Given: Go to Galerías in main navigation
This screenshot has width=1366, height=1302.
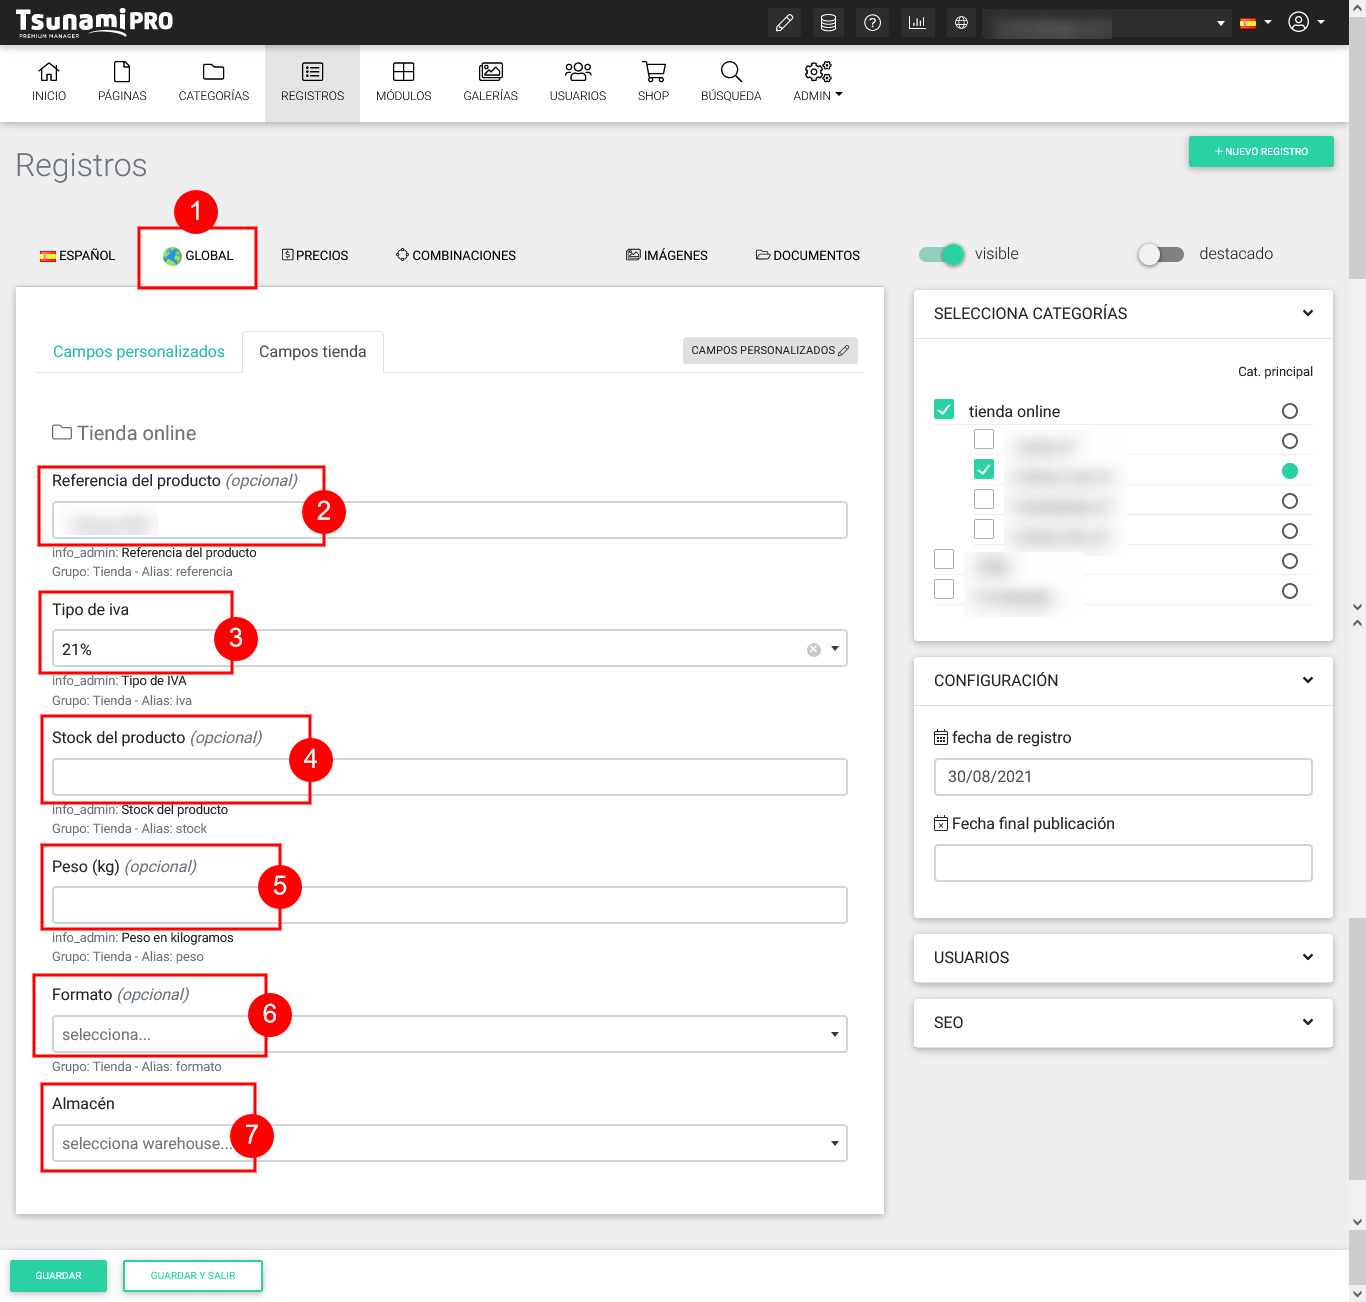Looking at the screenshot, I should point(490,82).
